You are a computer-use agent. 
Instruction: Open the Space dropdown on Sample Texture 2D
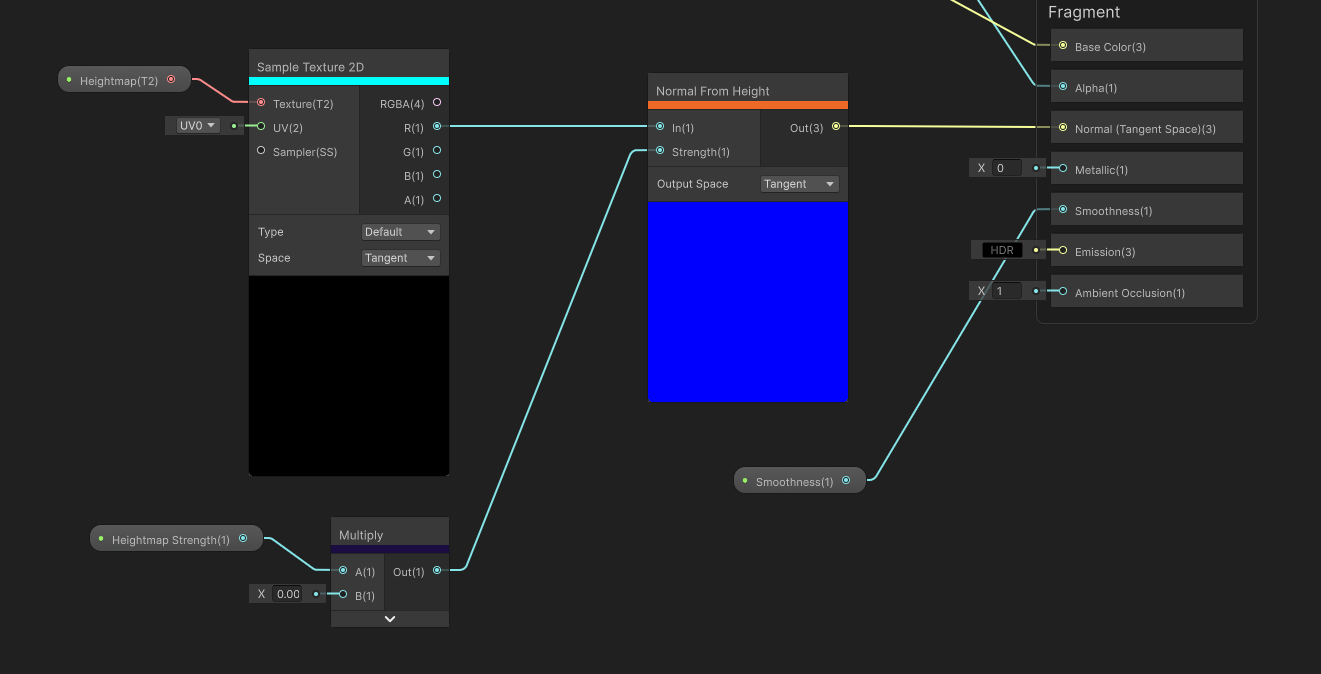pos(400,257)
